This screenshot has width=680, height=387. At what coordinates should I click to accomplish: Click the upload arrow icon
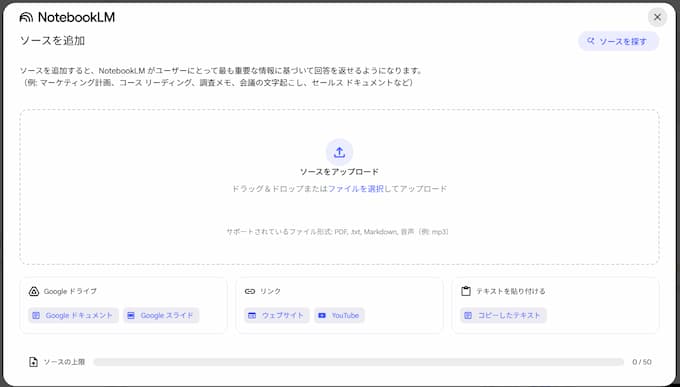tap(340, 152)
